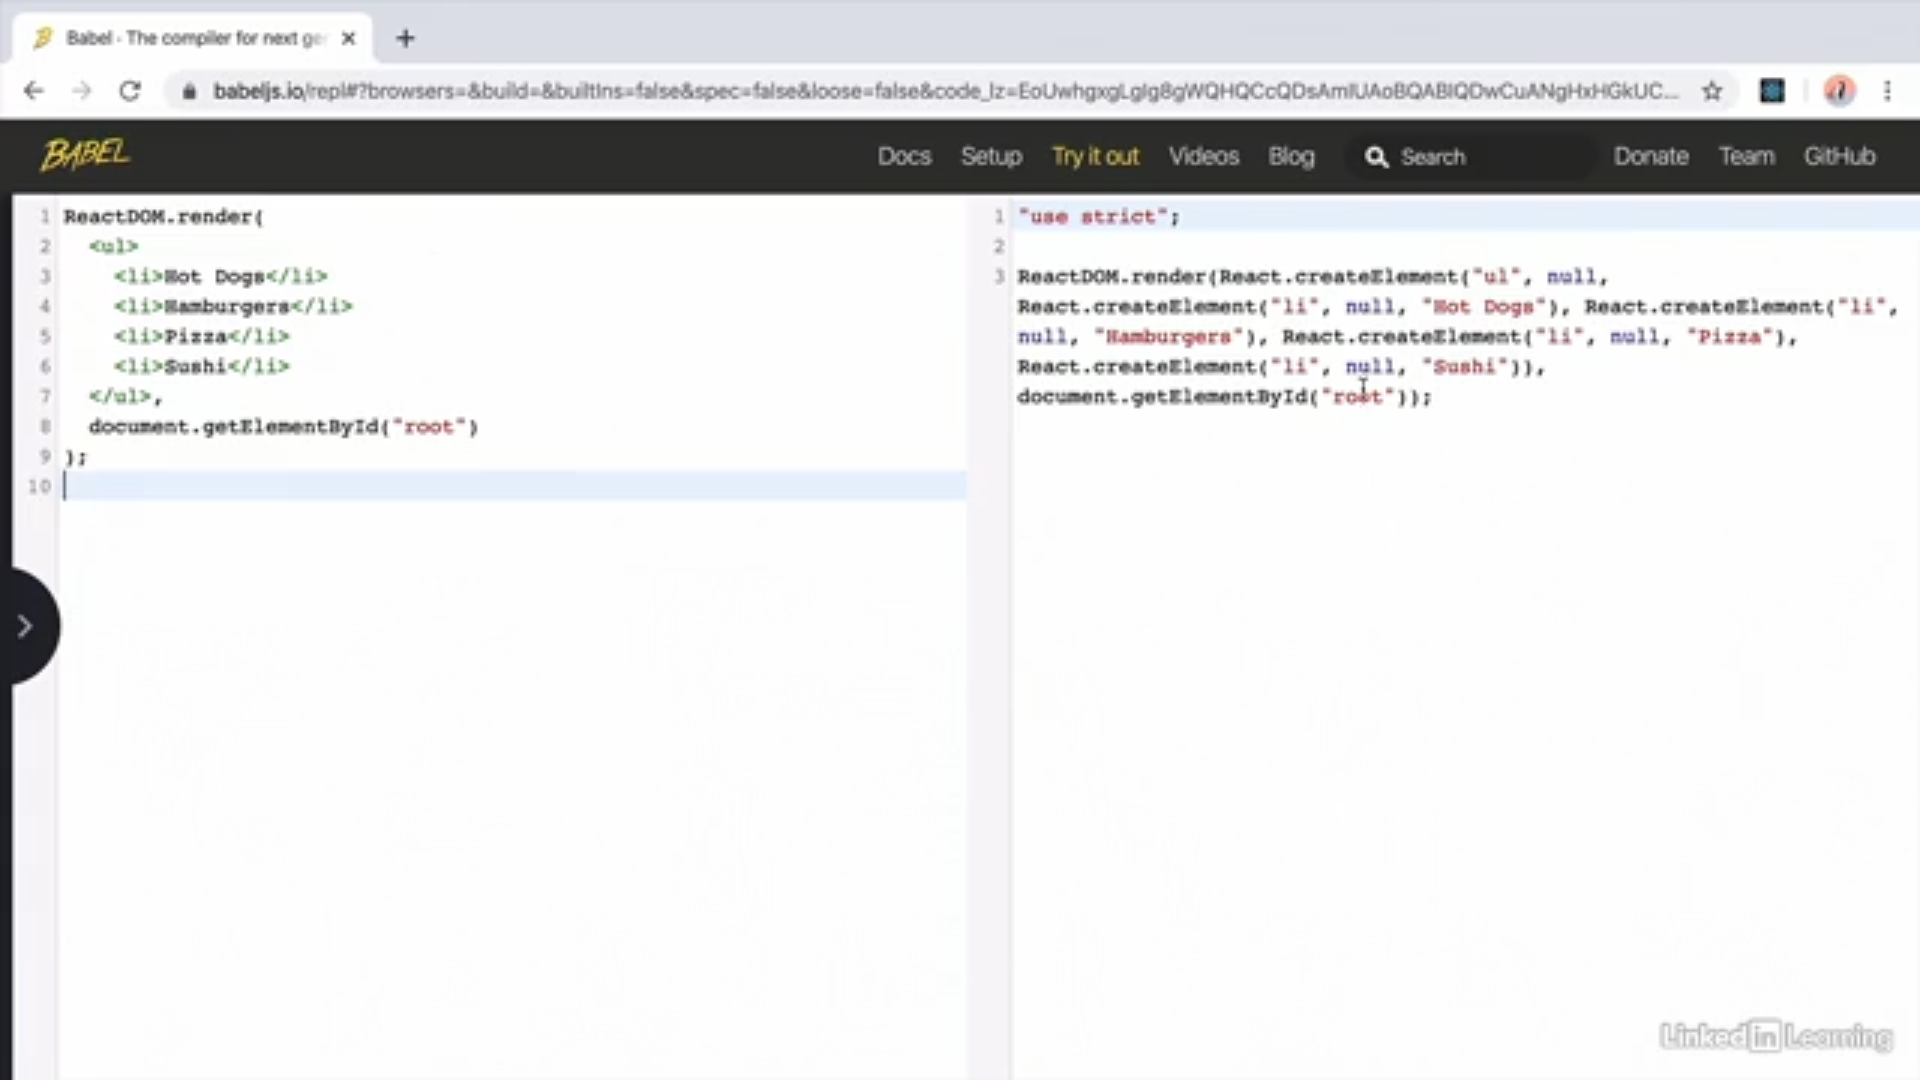Click the opening <ul> tag line
1920x1080 pixels.
113,246
